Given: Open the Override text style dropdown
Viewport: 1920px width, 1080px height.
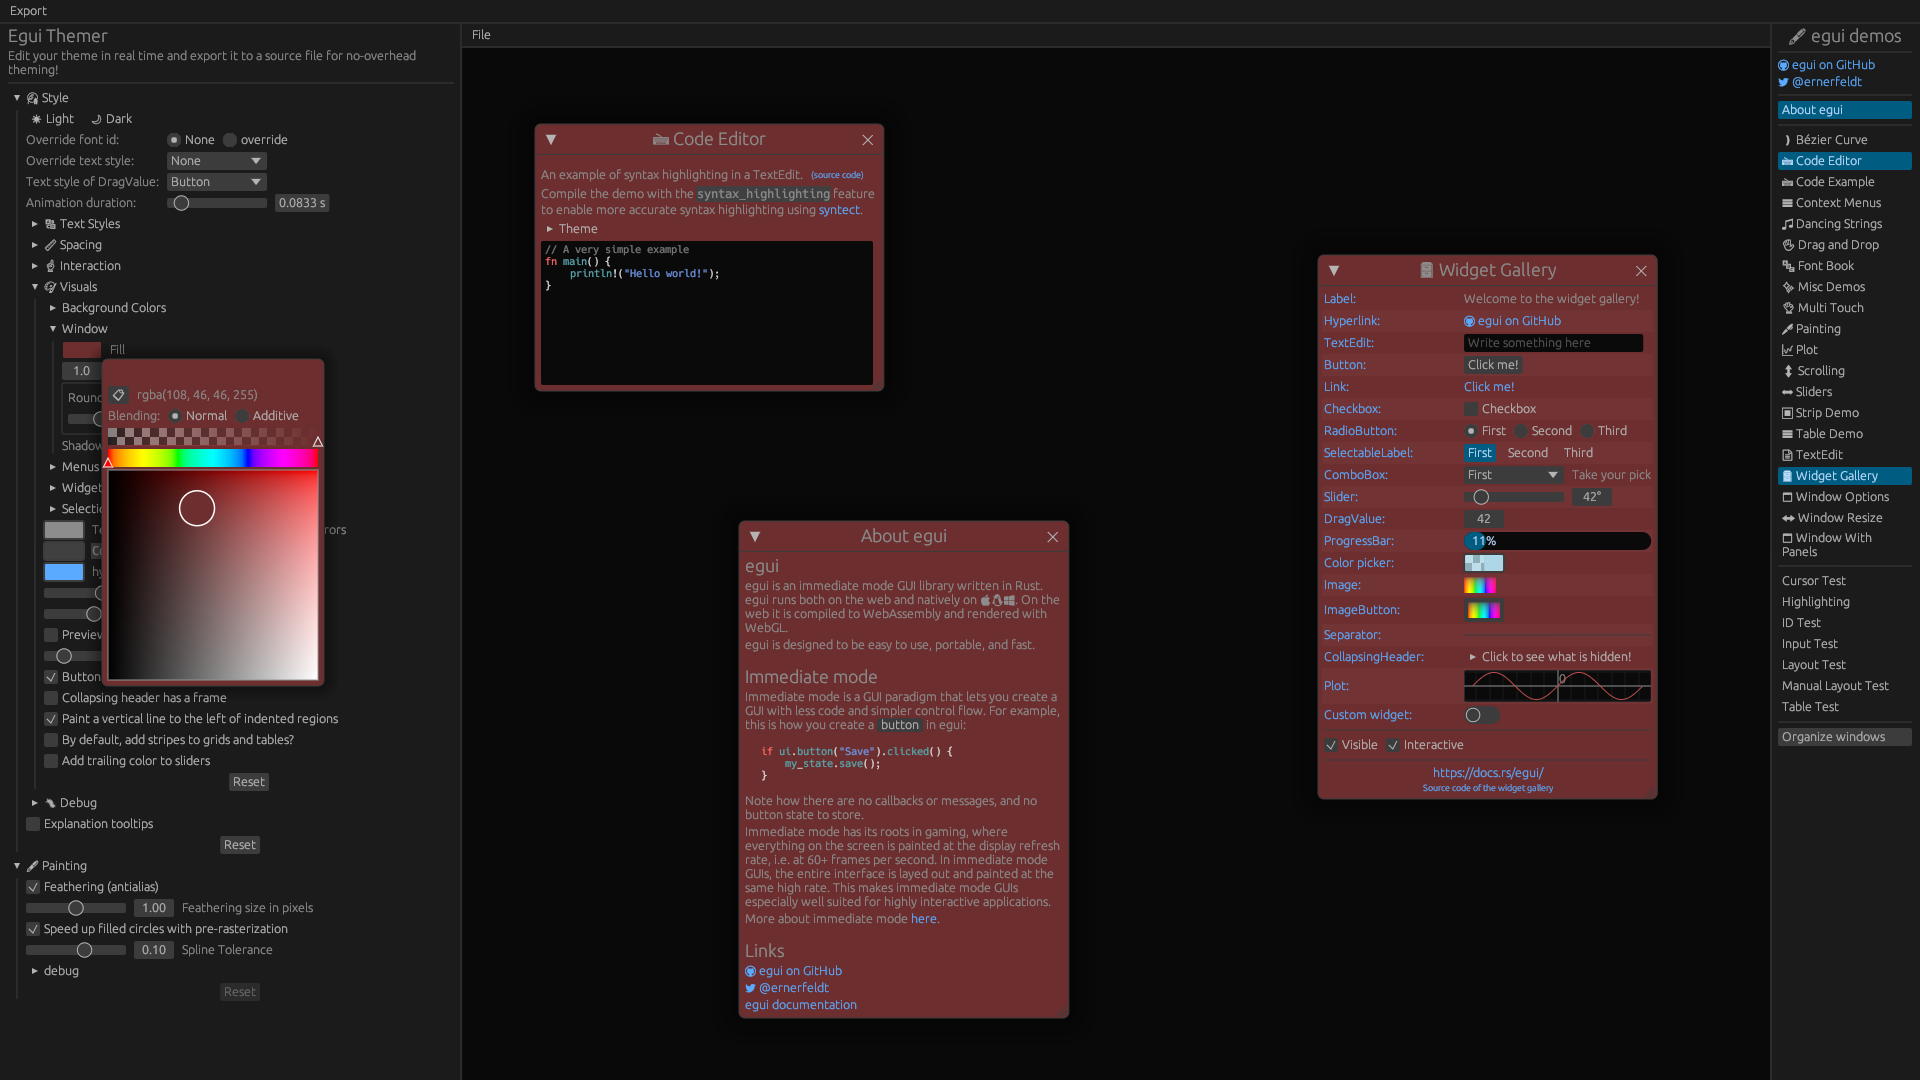Looking at the screenshot, I should click(216, 160).
